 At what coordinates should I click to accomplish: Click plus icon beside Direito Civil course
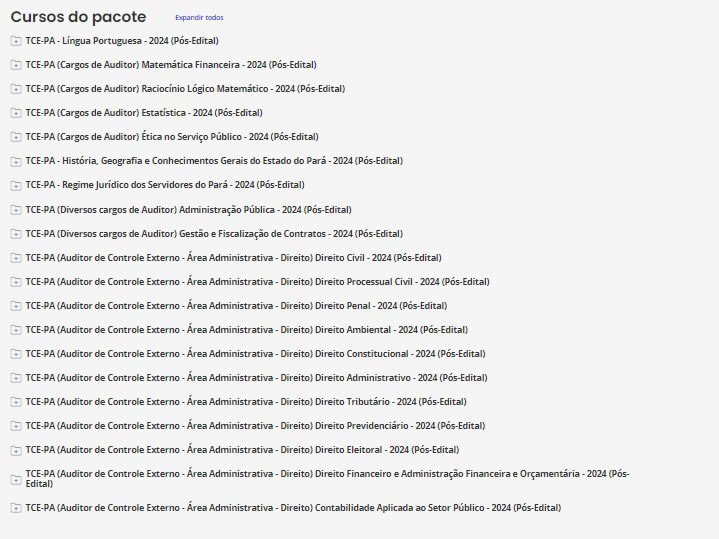15,258
